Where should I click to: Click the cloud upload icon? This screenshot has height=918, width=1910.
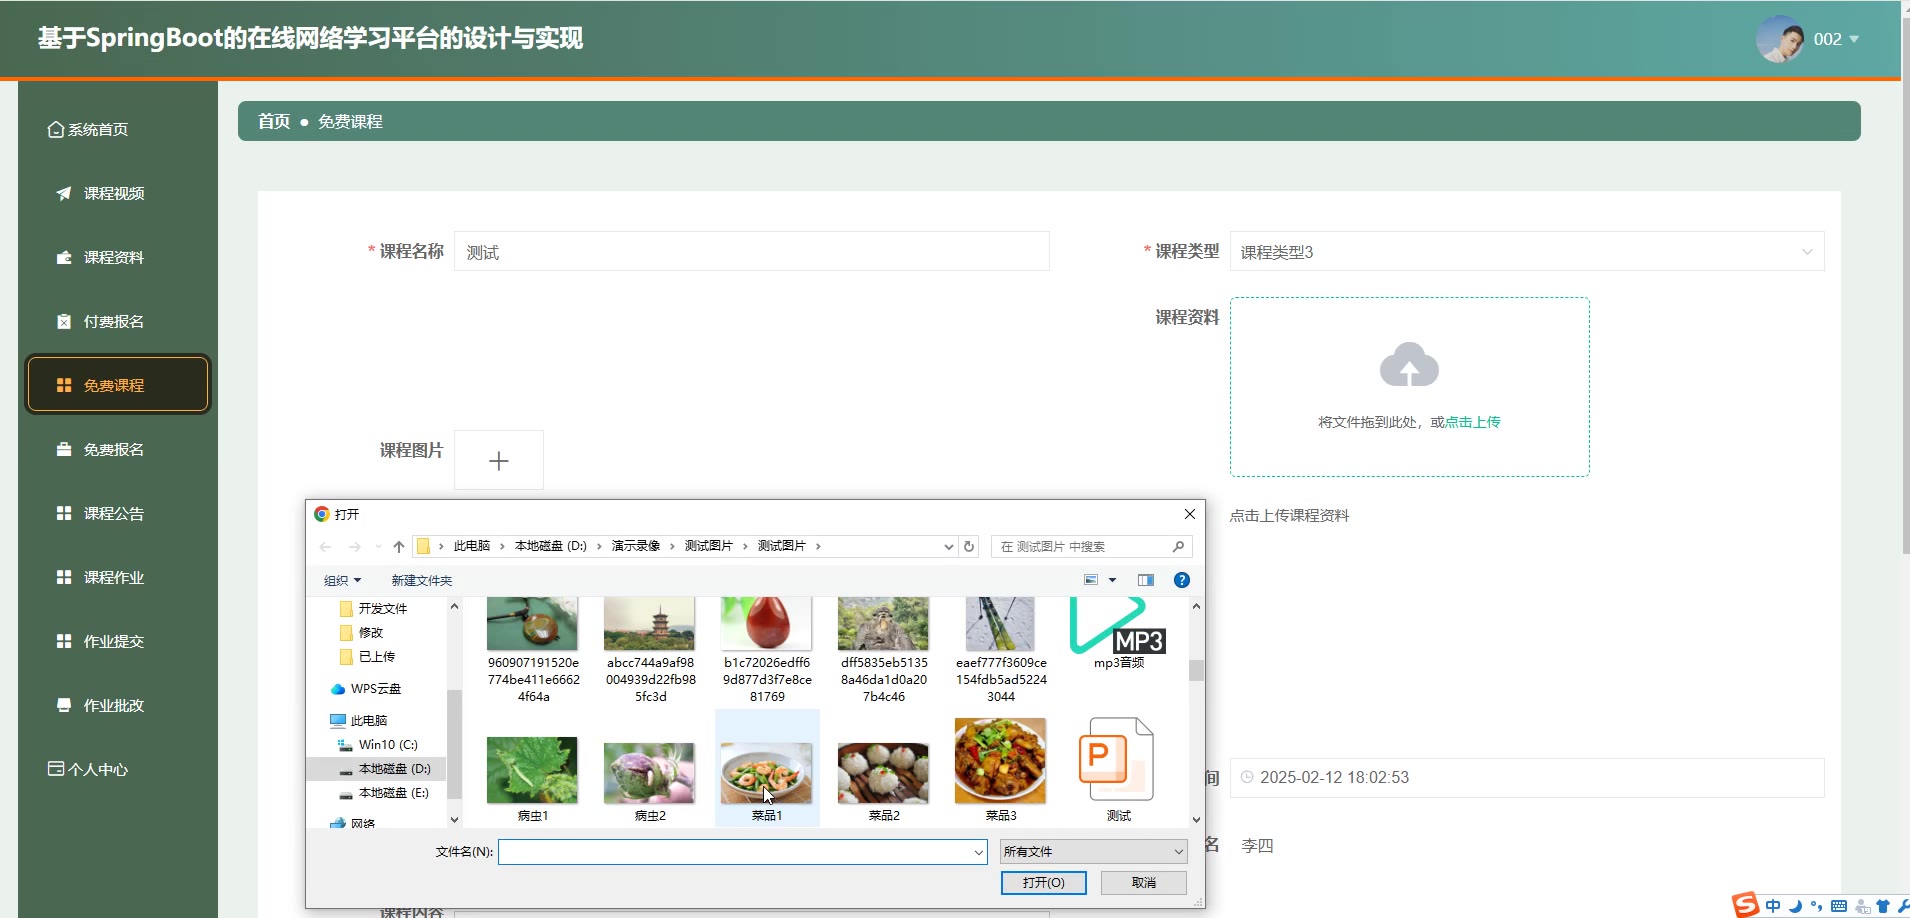[1409, 365]
